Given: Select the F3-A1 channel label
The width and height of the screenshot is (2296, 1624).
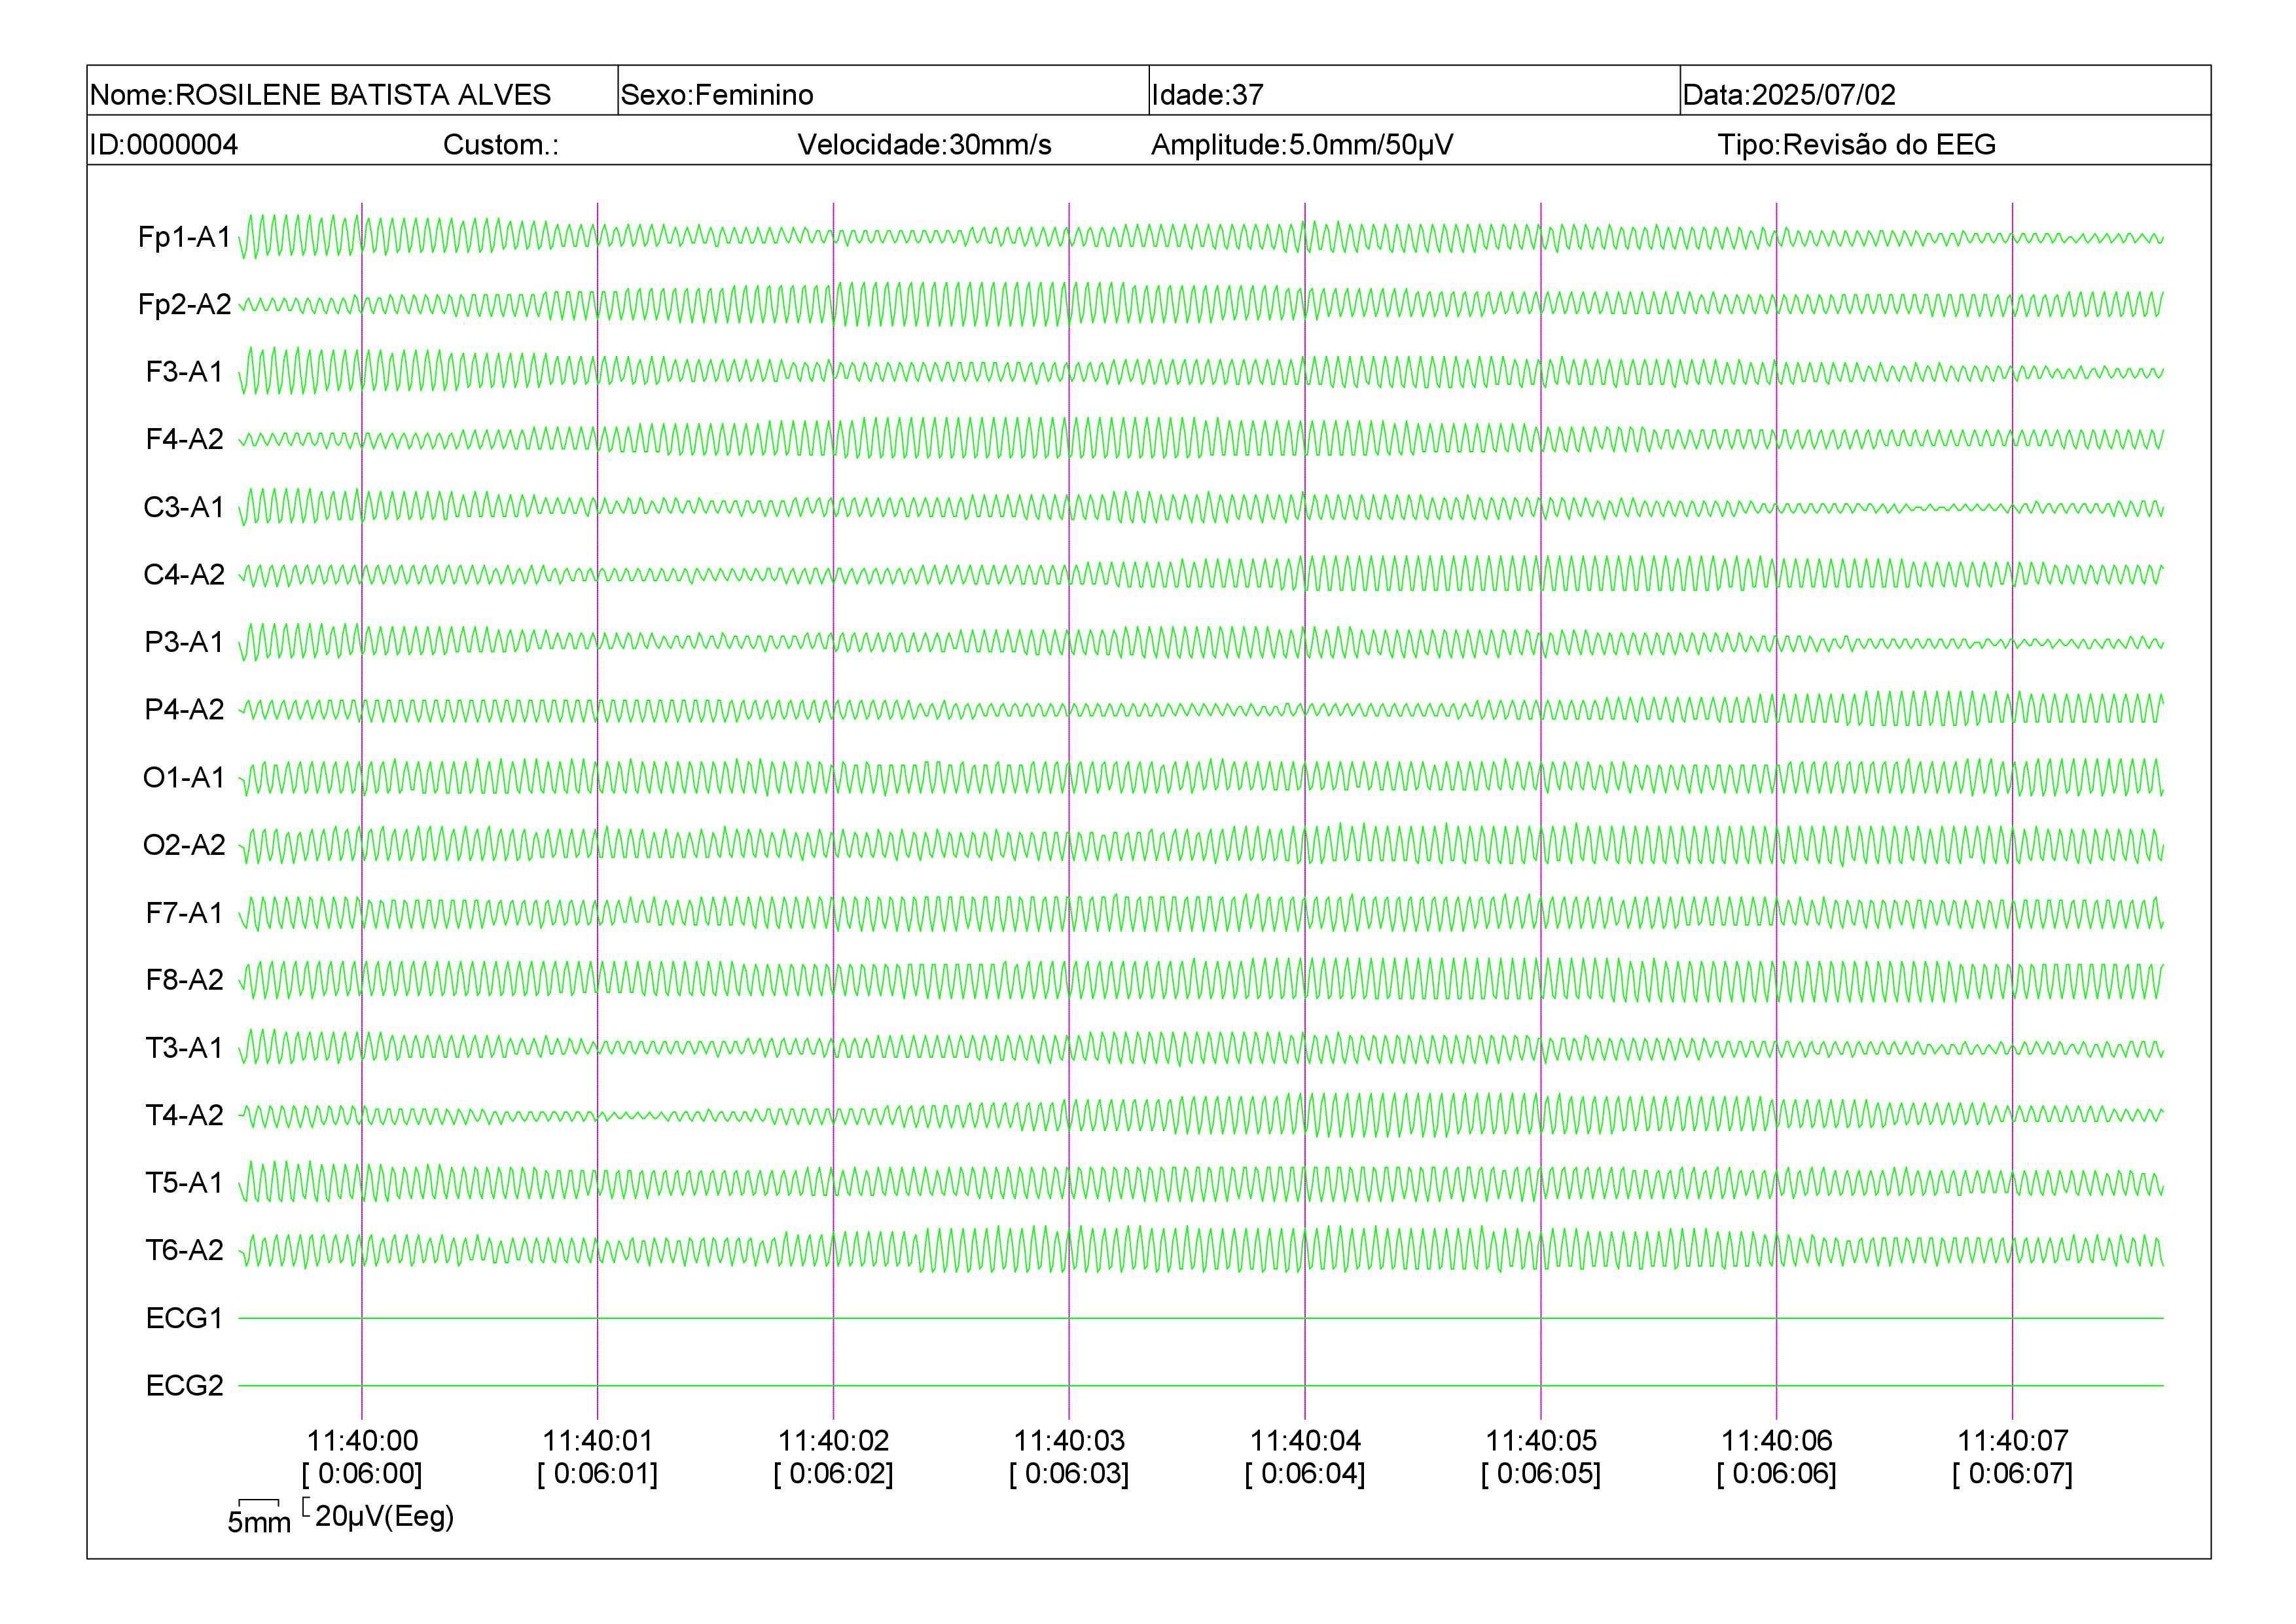Looking at the screenshot, I should click(185, 372).
